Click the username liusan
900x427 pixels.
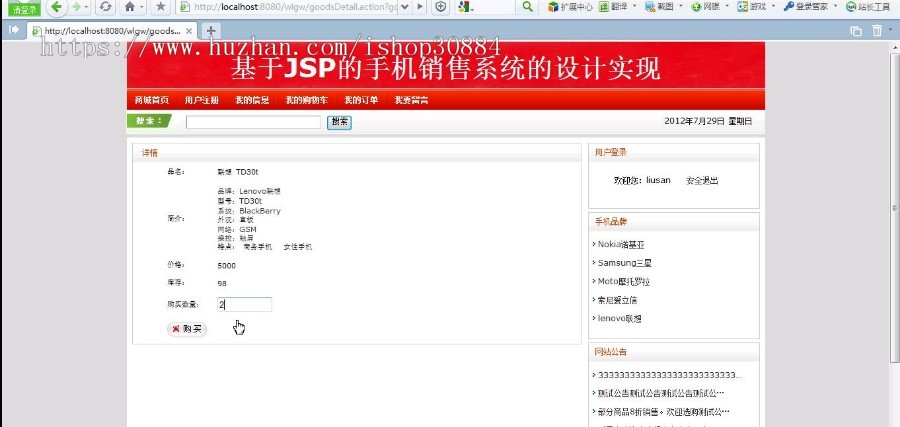pos(658,180)
